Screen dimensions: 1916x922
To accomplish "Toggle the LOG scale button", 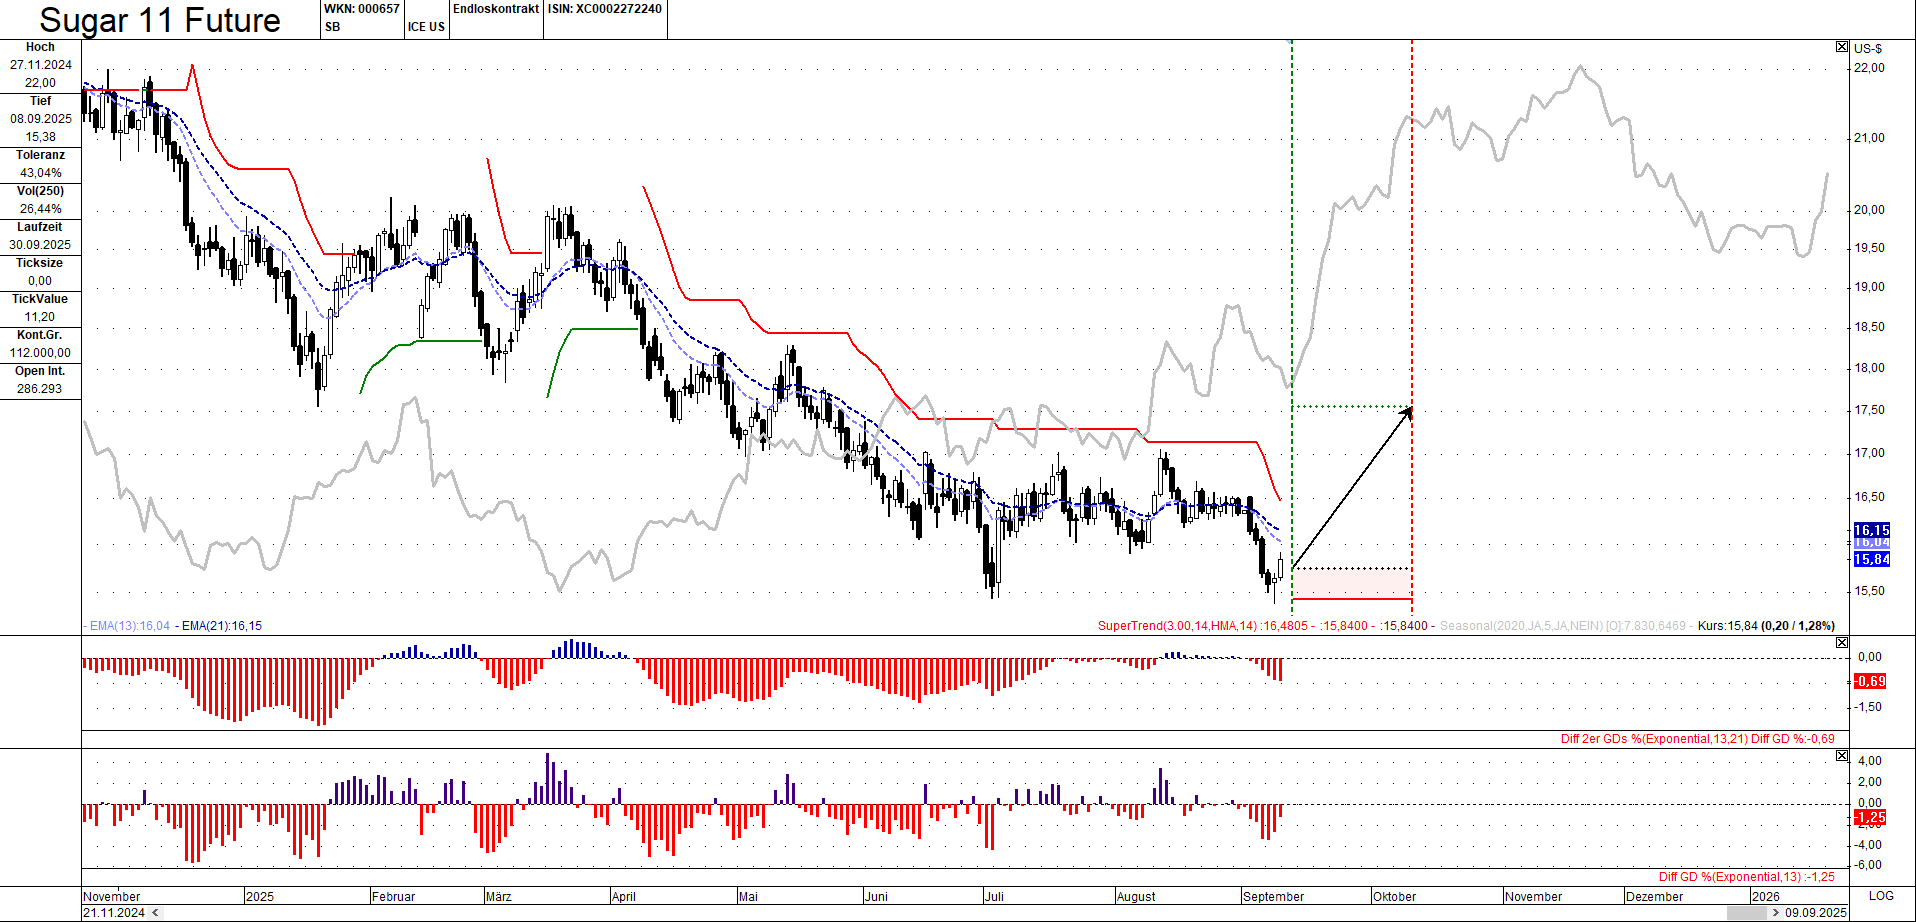I will tap(1881, 896).
